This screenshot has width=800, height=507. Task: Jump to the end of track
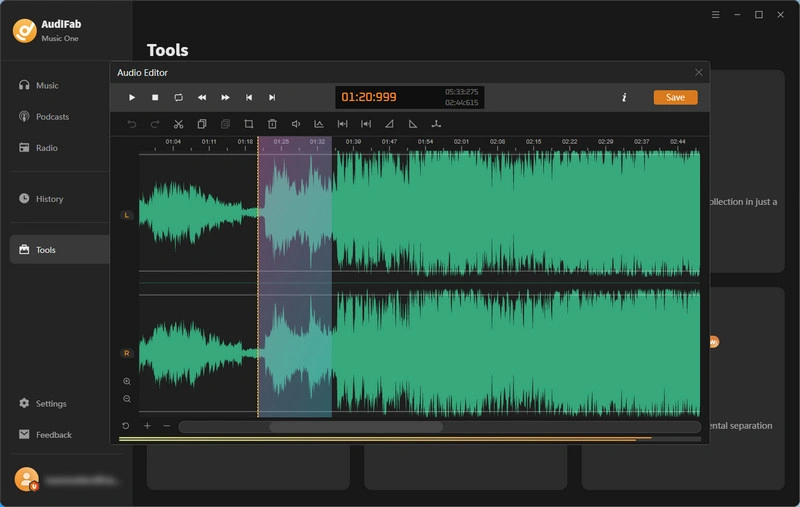point(272,97)
